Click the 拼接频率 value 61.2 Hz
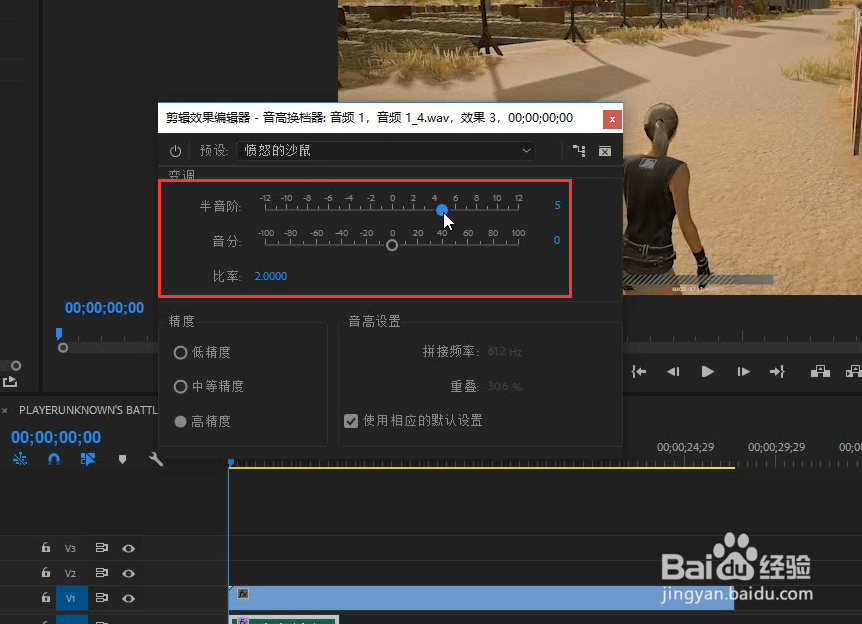 505,352
